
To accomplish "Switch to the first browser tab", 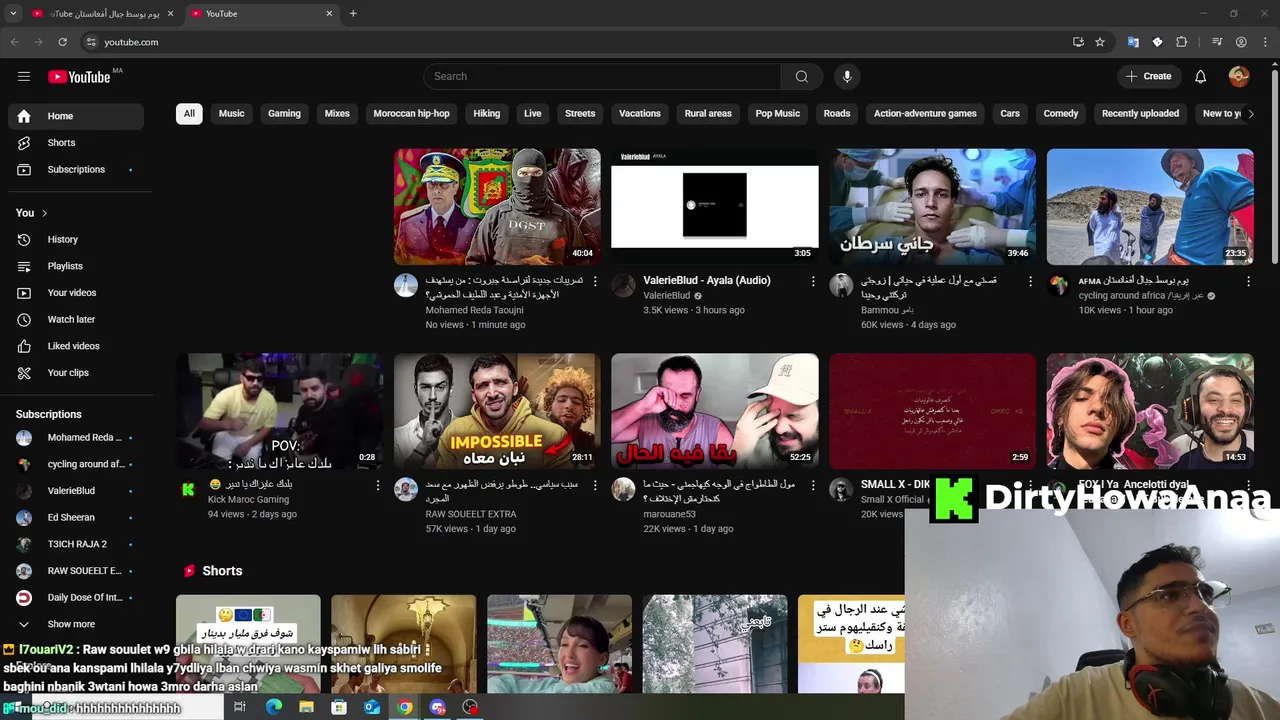I will click(x=102, y=14).
